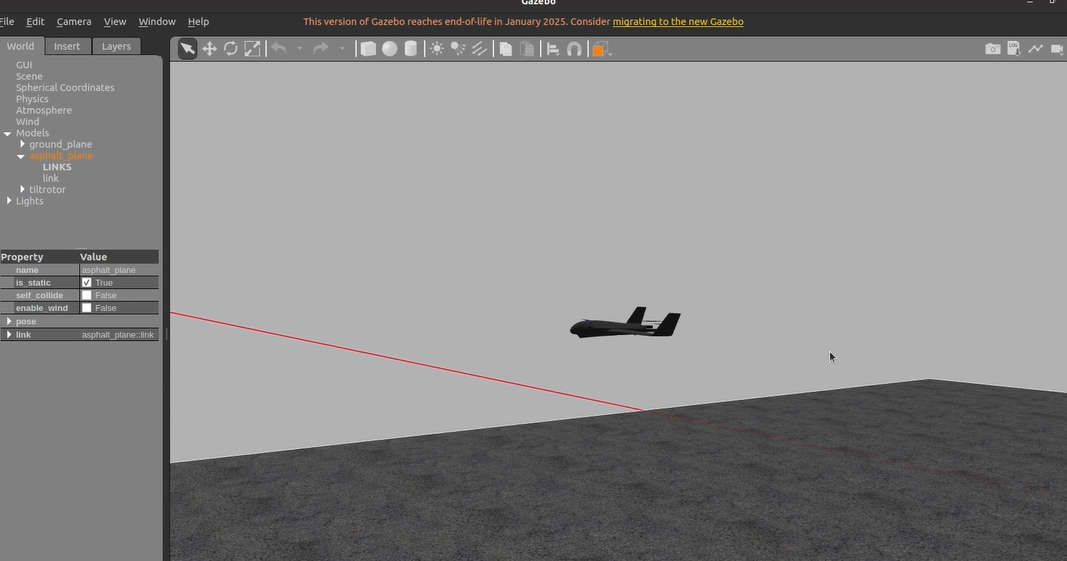Screen dimensions: 1067x561
Task: Open the data logging tool
Action: pos(1014,49)
